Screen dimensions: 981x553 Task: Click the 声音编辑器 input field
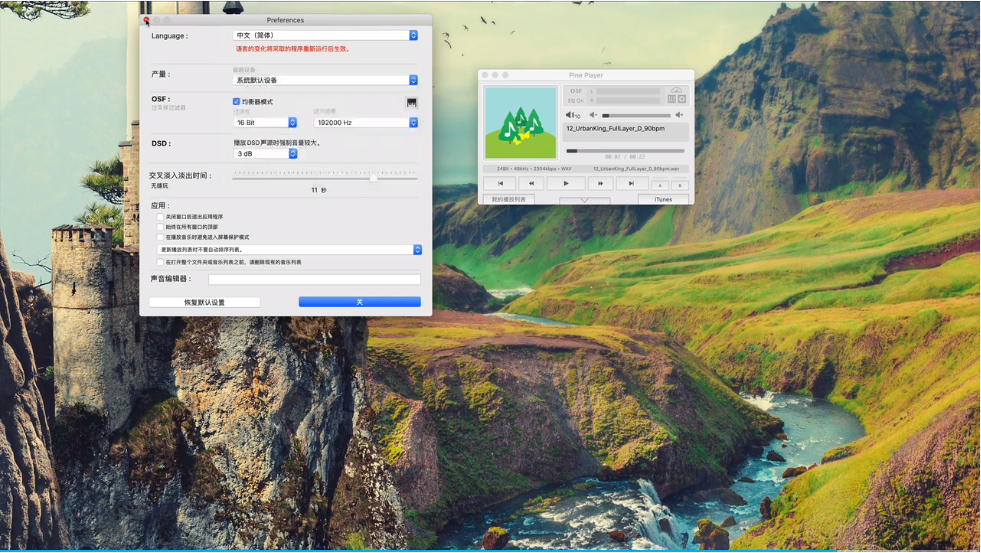point(314,279)
